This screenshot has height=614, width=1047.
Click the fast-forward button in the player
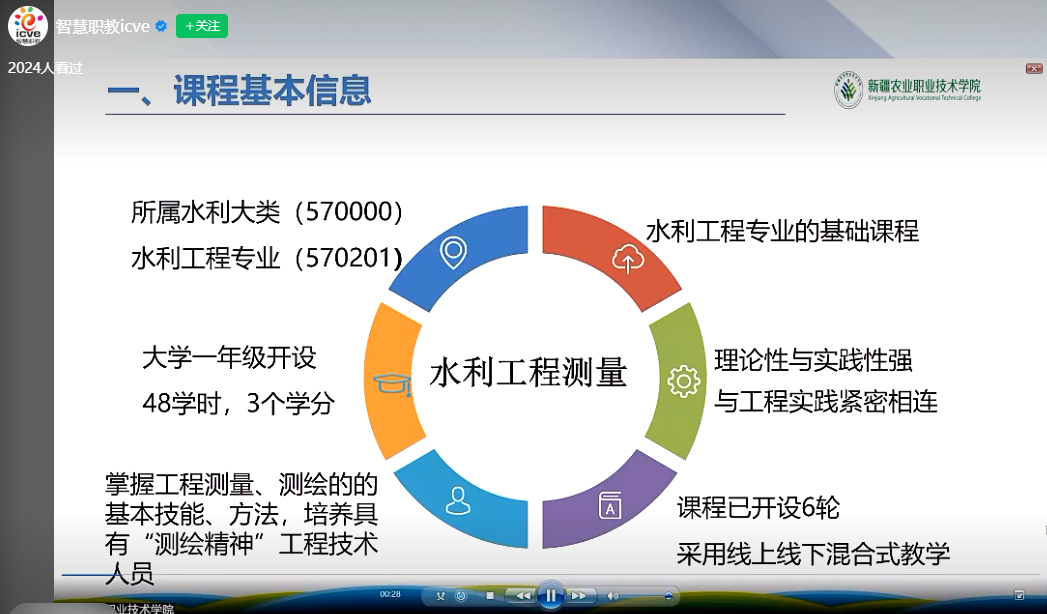579,596
